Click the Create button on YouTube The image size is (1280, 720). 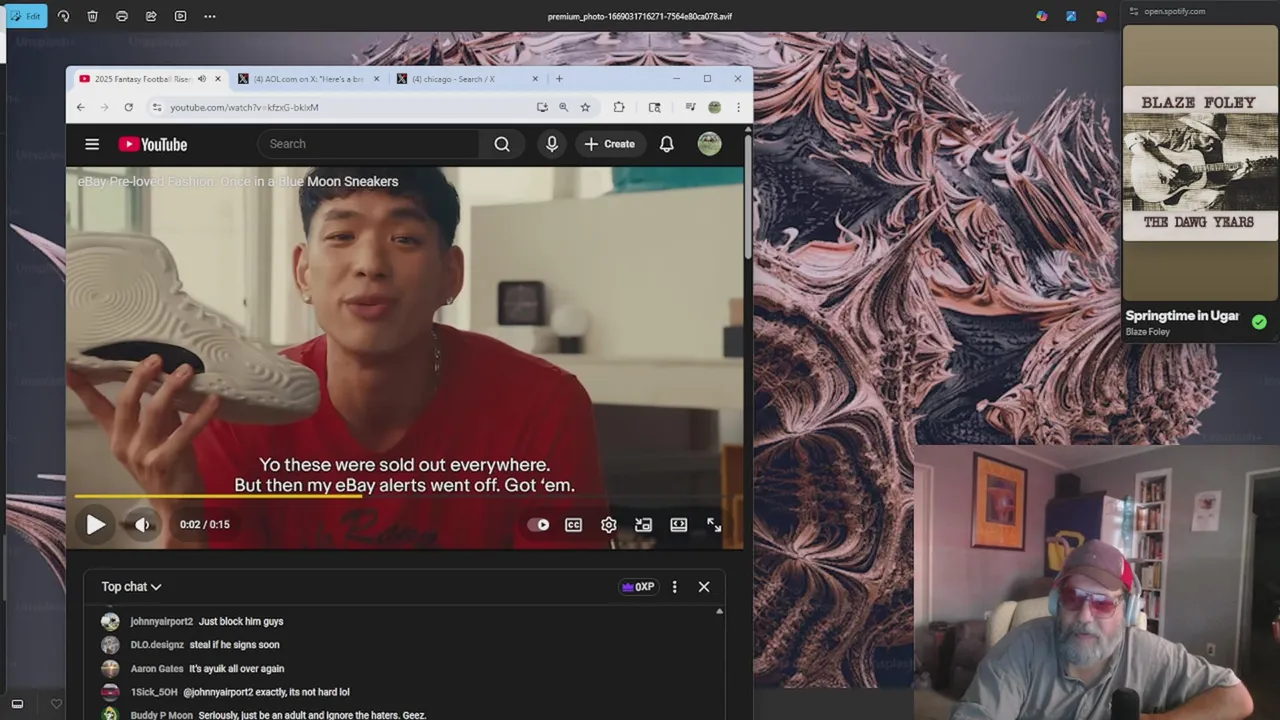pos(610,144)
